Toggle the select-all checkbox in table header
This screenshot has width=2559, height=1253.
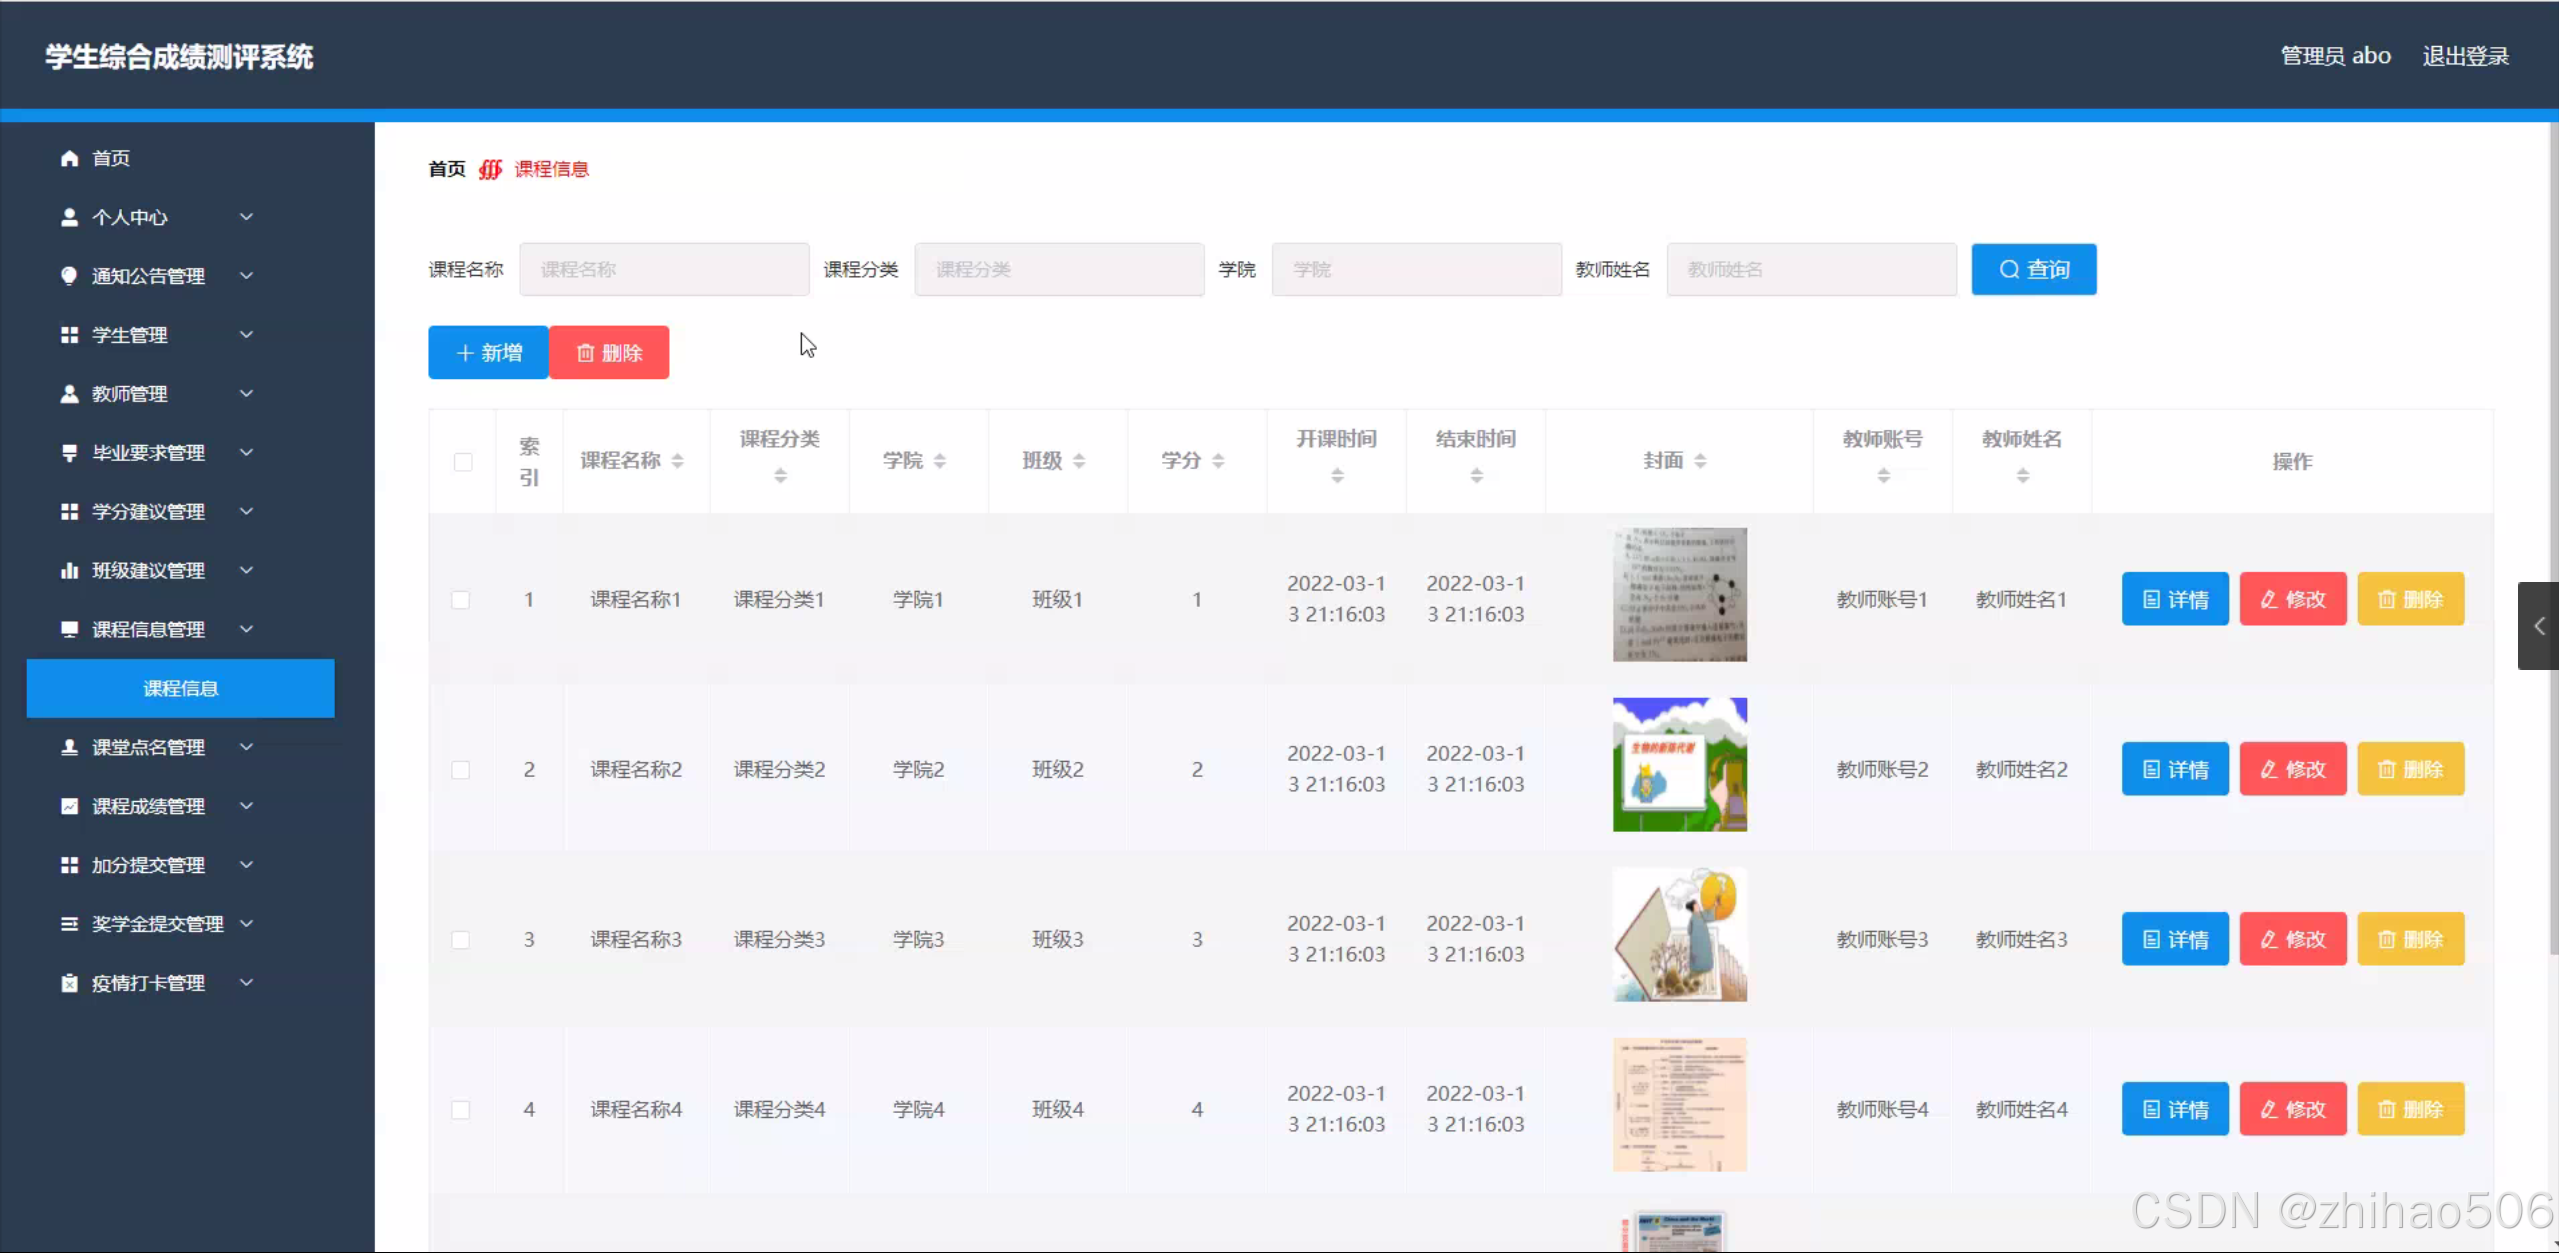[x=462, y=462]
